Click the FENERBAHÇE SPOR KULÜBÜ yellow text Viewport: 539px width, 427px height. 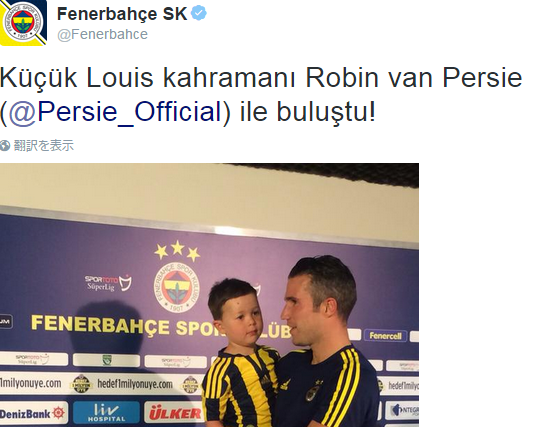tap(161, 326)
